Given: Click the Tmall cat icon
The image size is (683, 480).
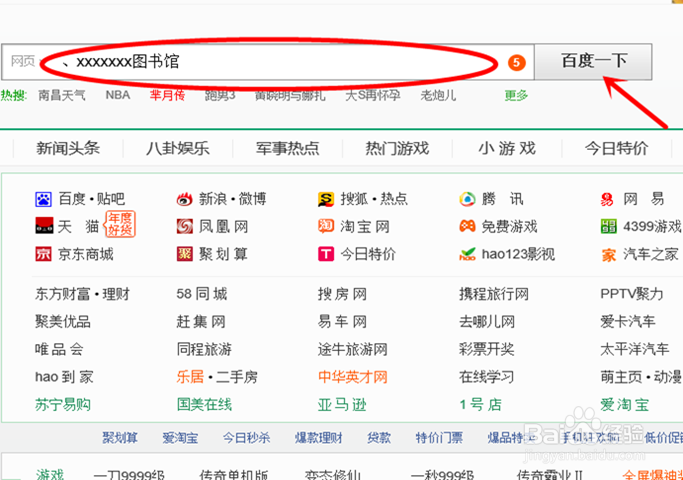Looking at the screenshot, I should 44,226.
